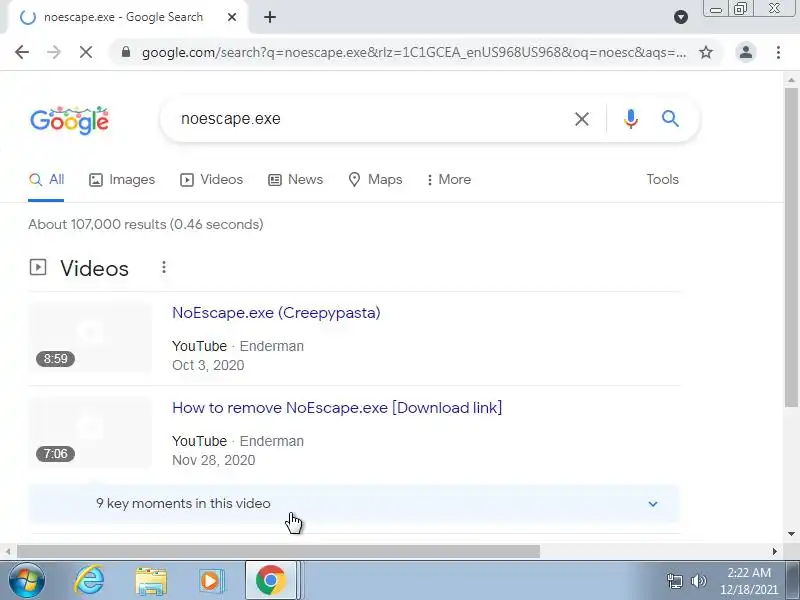
Task: Switch to News results
Action: coord(295,180)
